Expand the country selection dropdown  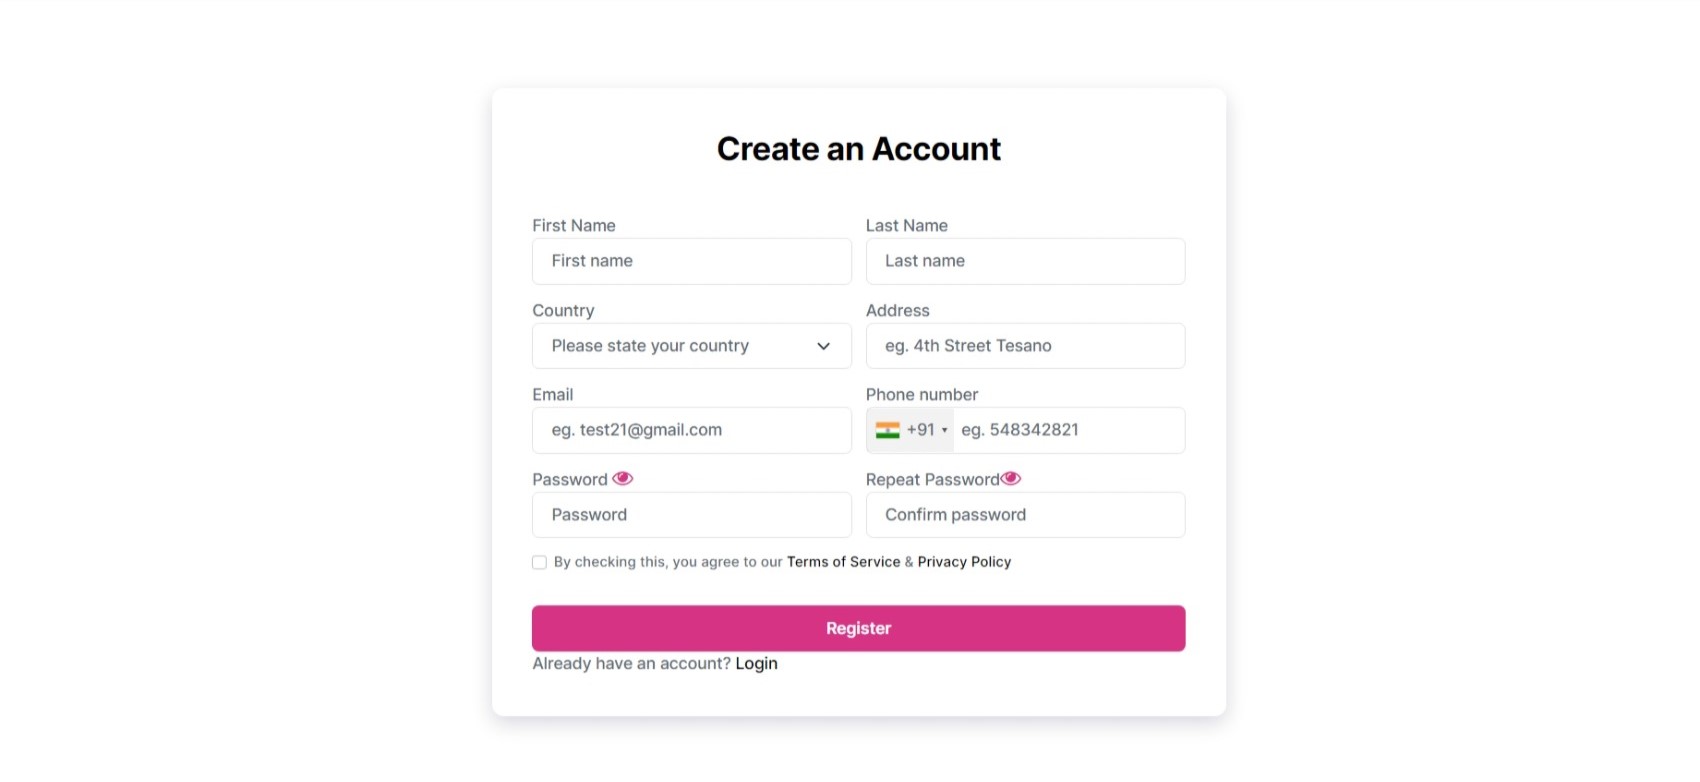click(692, 346)
